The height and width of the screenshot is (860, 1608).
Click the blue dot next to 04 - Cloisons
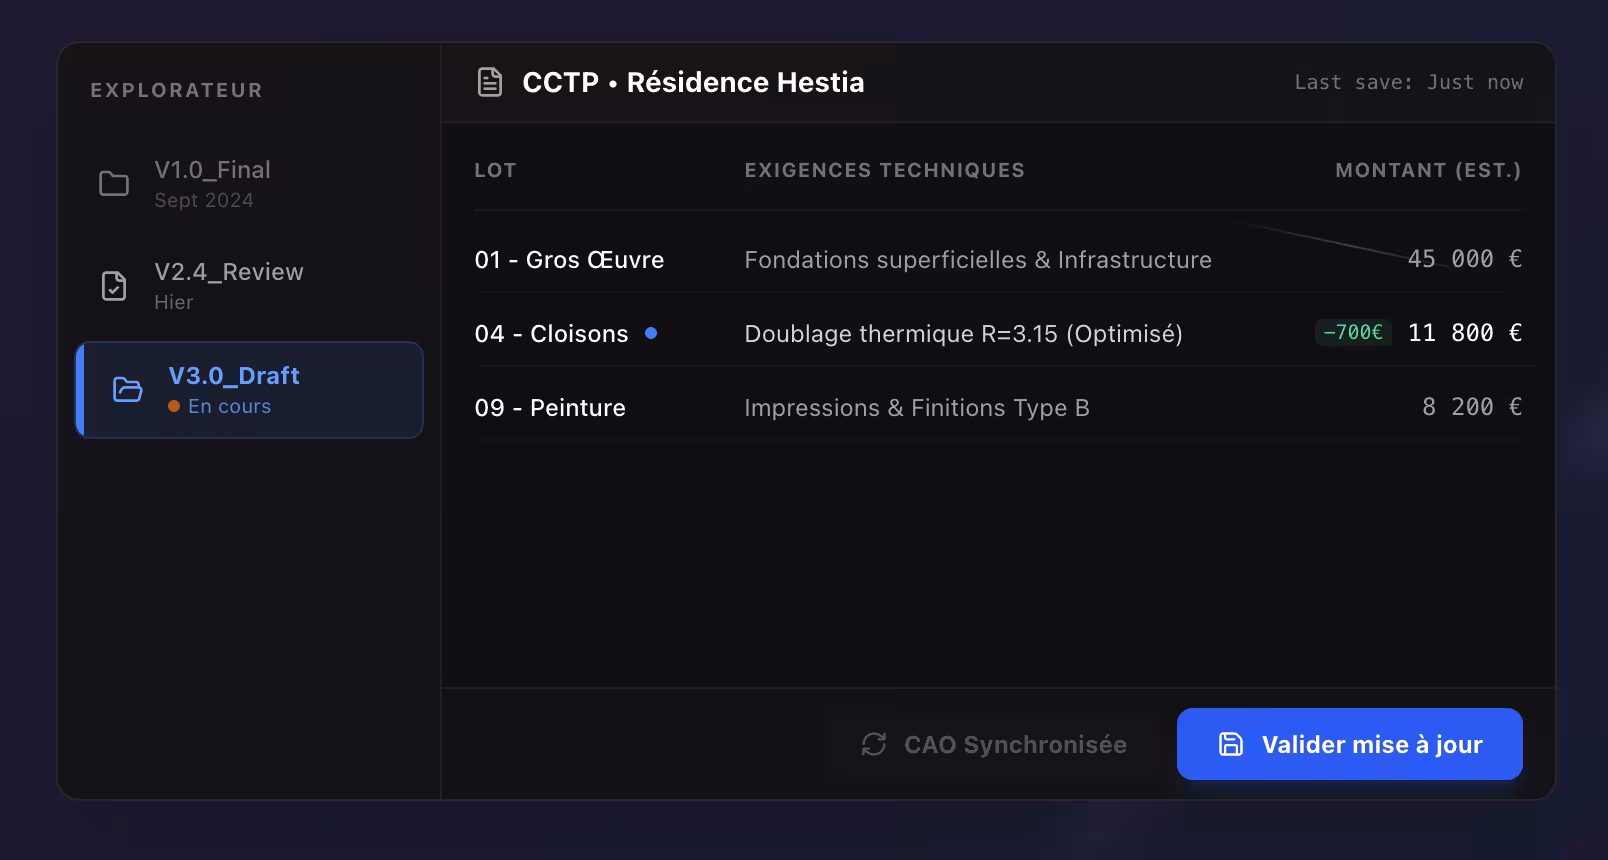click(651, 333)
